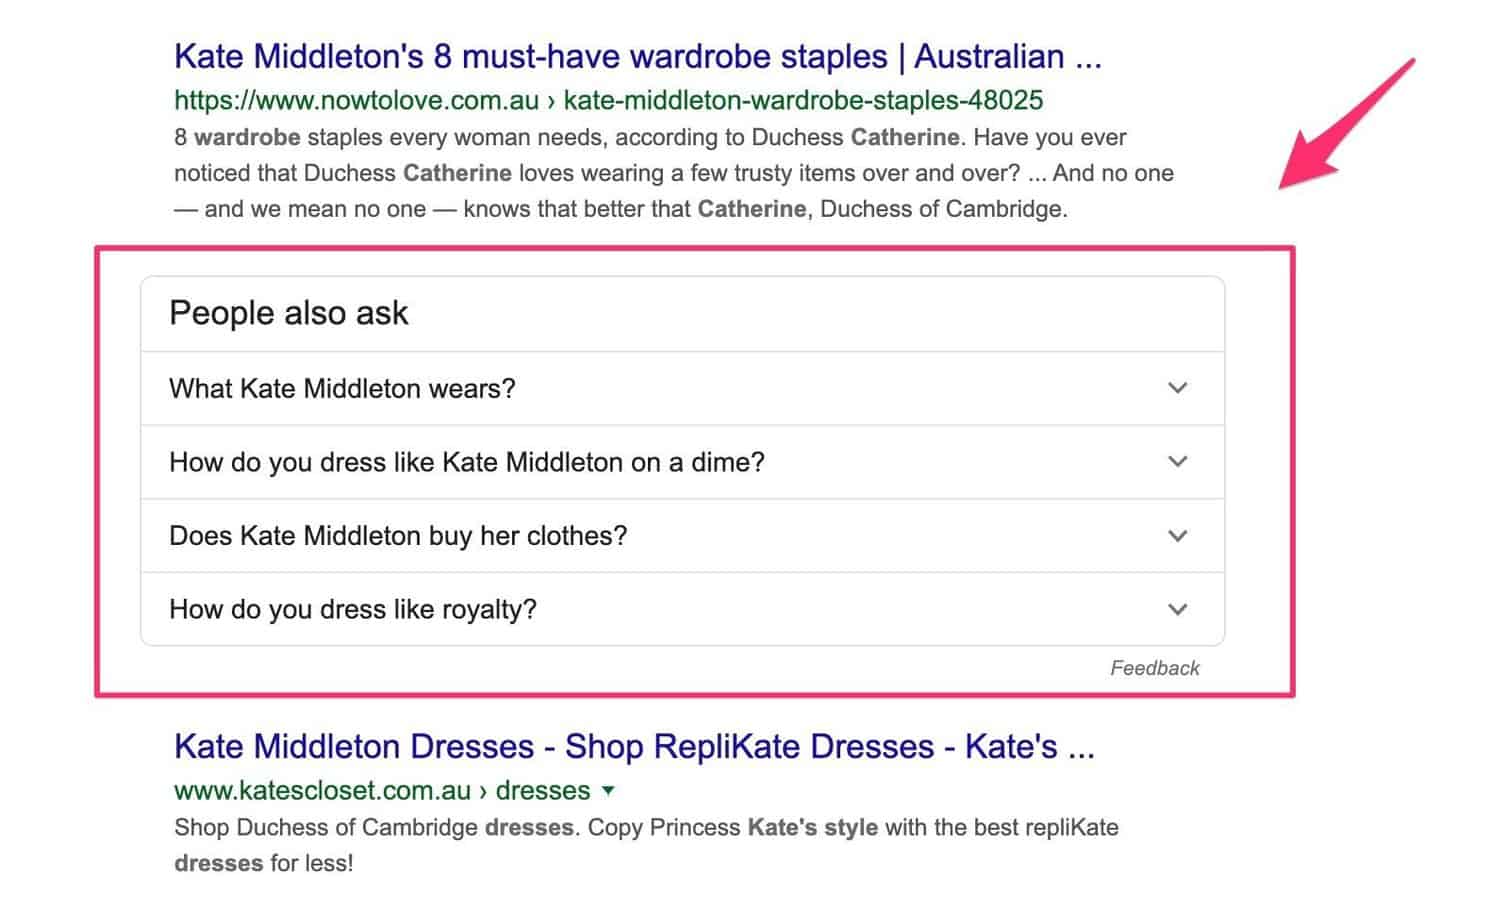
Task: Expand "How do you dress like royalty?"
Action: coord(352,609)
